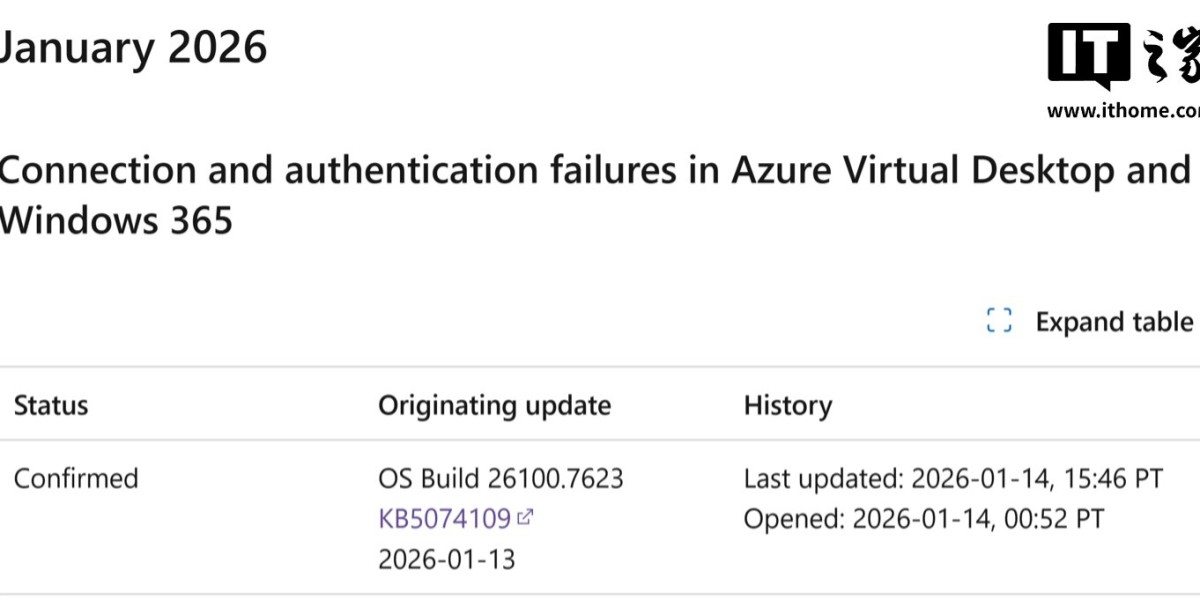1200x600 pixels.
Task: Click Windows 365 in the issue title
Action: 116,220
